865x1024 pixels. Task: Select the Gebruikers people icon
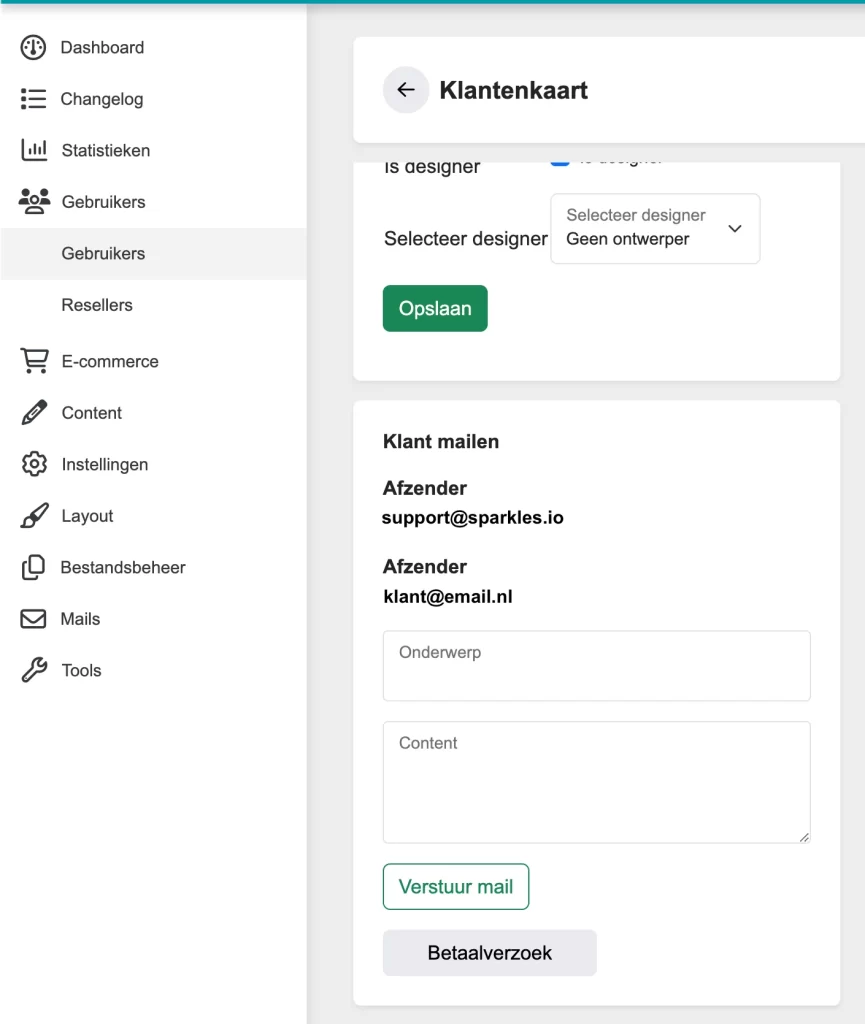33,202
